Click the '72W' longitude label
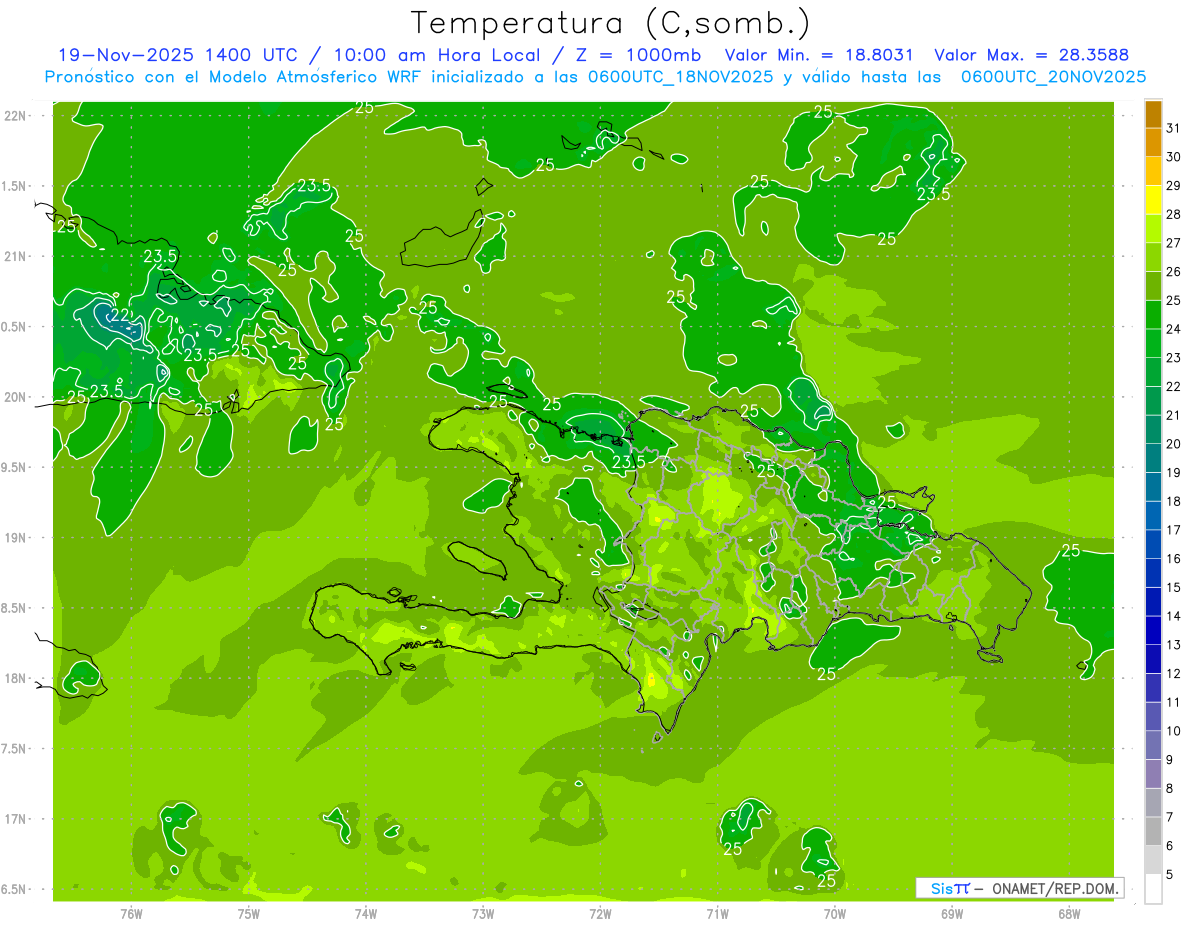 click(x=600, y=913)
